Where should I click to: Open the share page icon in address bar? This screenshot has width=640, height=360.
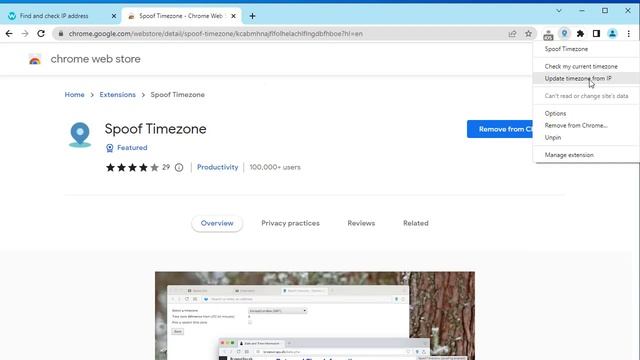(512, 34)
